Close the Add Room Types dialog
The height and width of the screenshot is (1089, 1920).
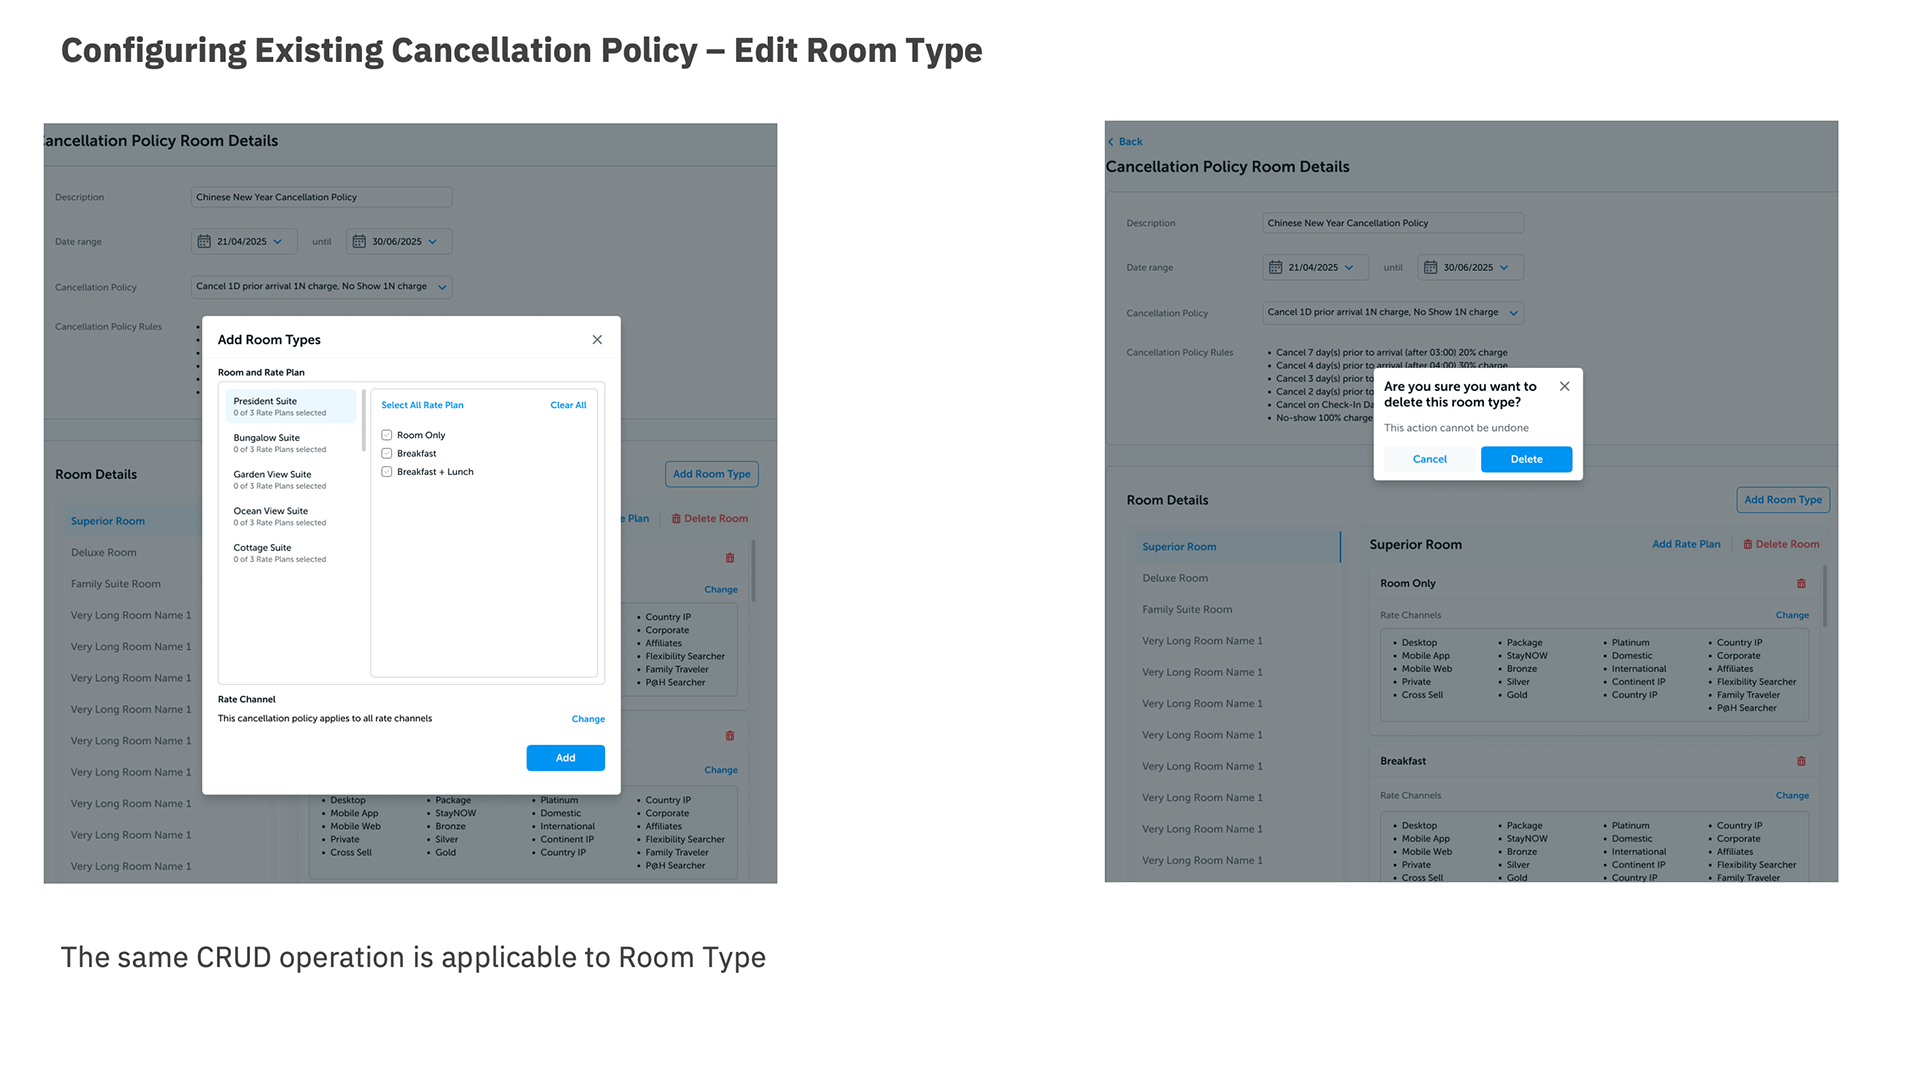pyautogui.click(x=597, y=340)
